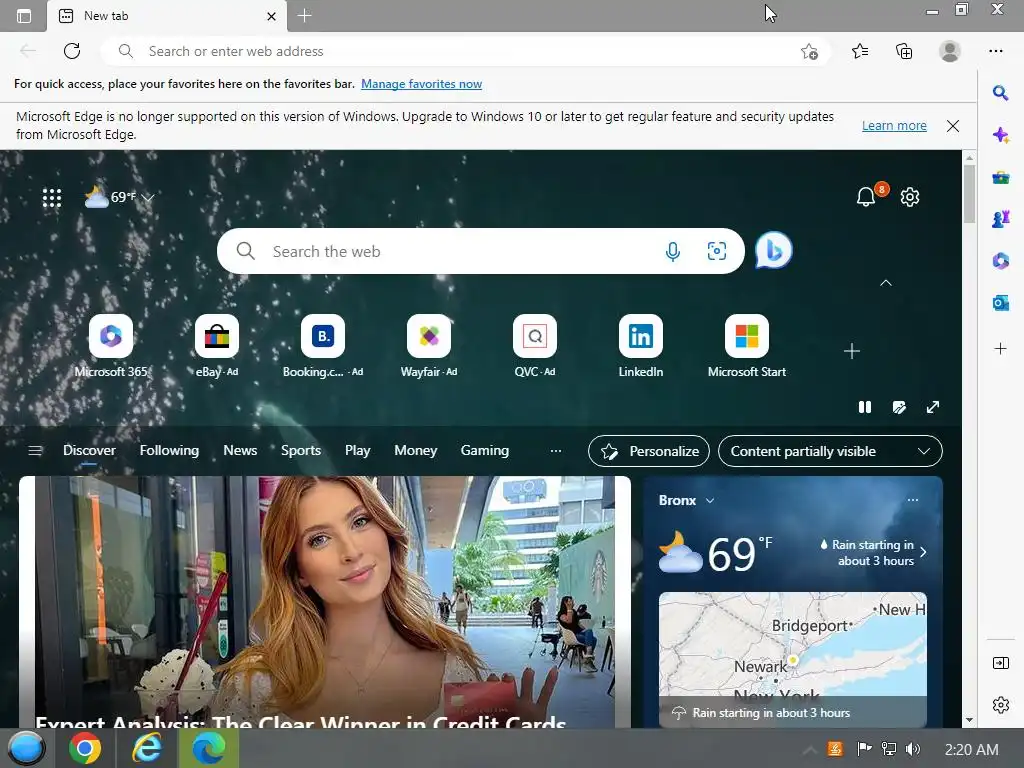Viewport: 1024px width, 768px height.
Task: Open feed hamburger menu
Action: (35, 451)
